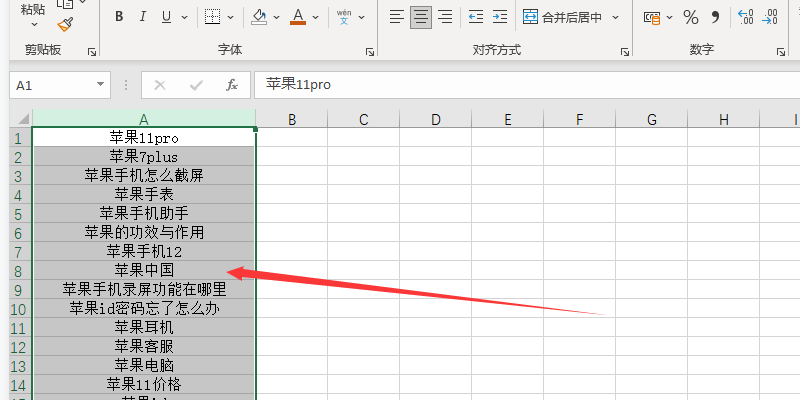Apply underline to the selection
Viewport: 800px width, 400px height.
coord(166,17)
